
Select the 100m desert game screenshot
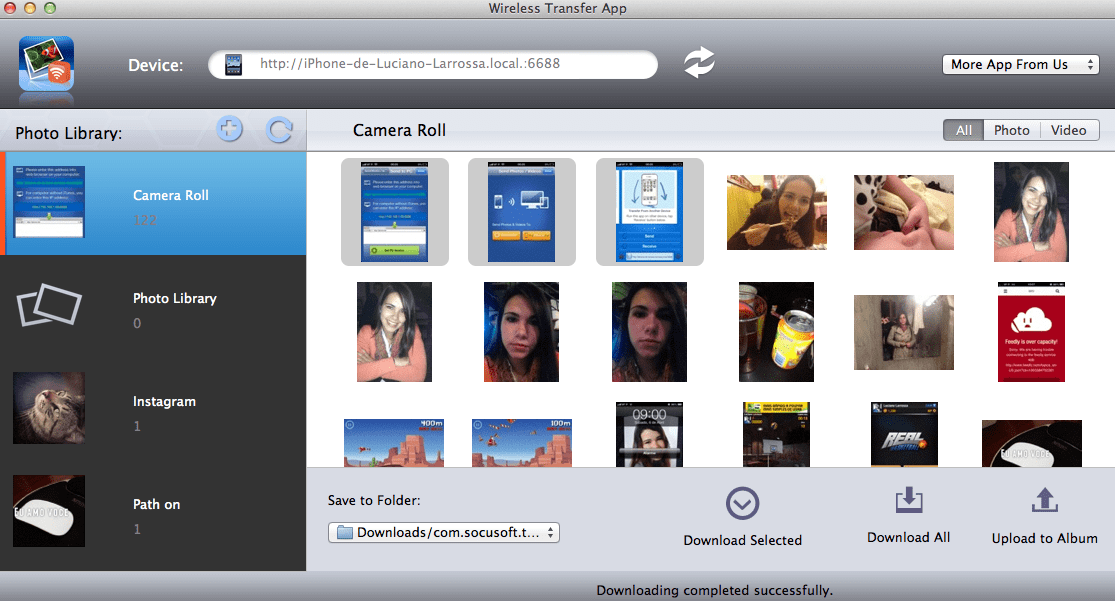[521, 442]
